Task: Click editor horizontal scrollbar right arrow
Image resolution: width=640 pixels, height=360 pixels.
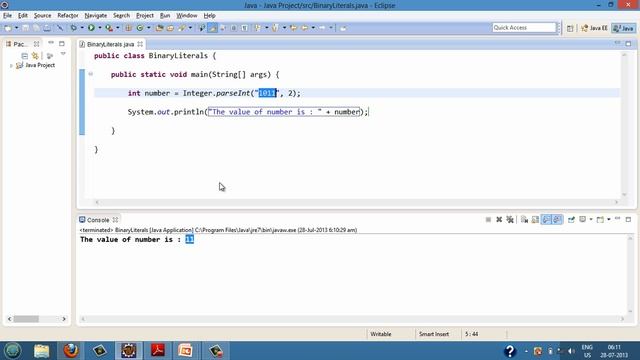Action: [x=616, y=202]
